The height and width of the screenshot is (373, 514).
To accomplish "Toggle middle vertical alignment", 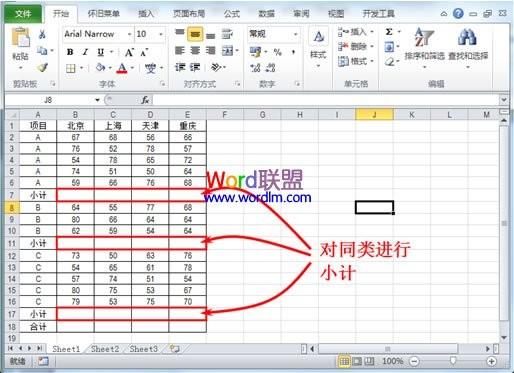I will click(195, 34).
